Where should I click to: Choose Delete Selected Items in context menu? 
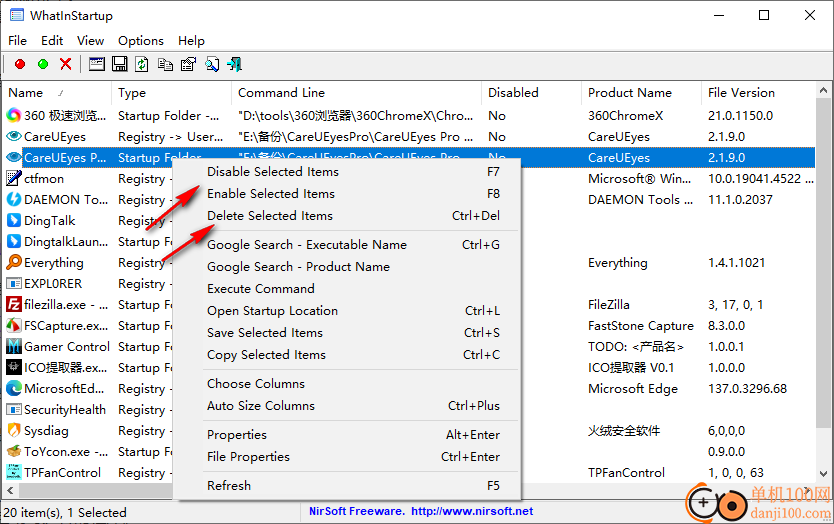click(x=348, y=215)
